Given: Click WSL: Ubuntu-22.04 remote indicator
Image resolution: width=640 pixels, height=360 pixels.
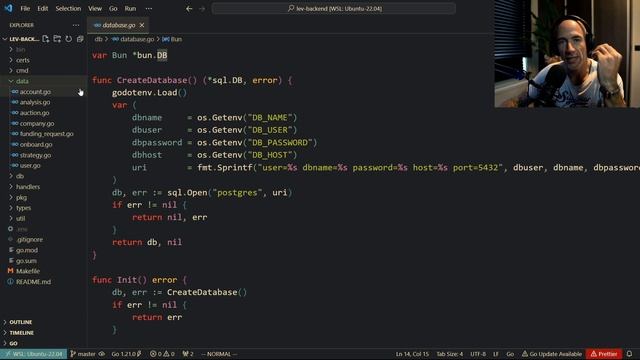Looking at the screenshot, I should [33, 354].
